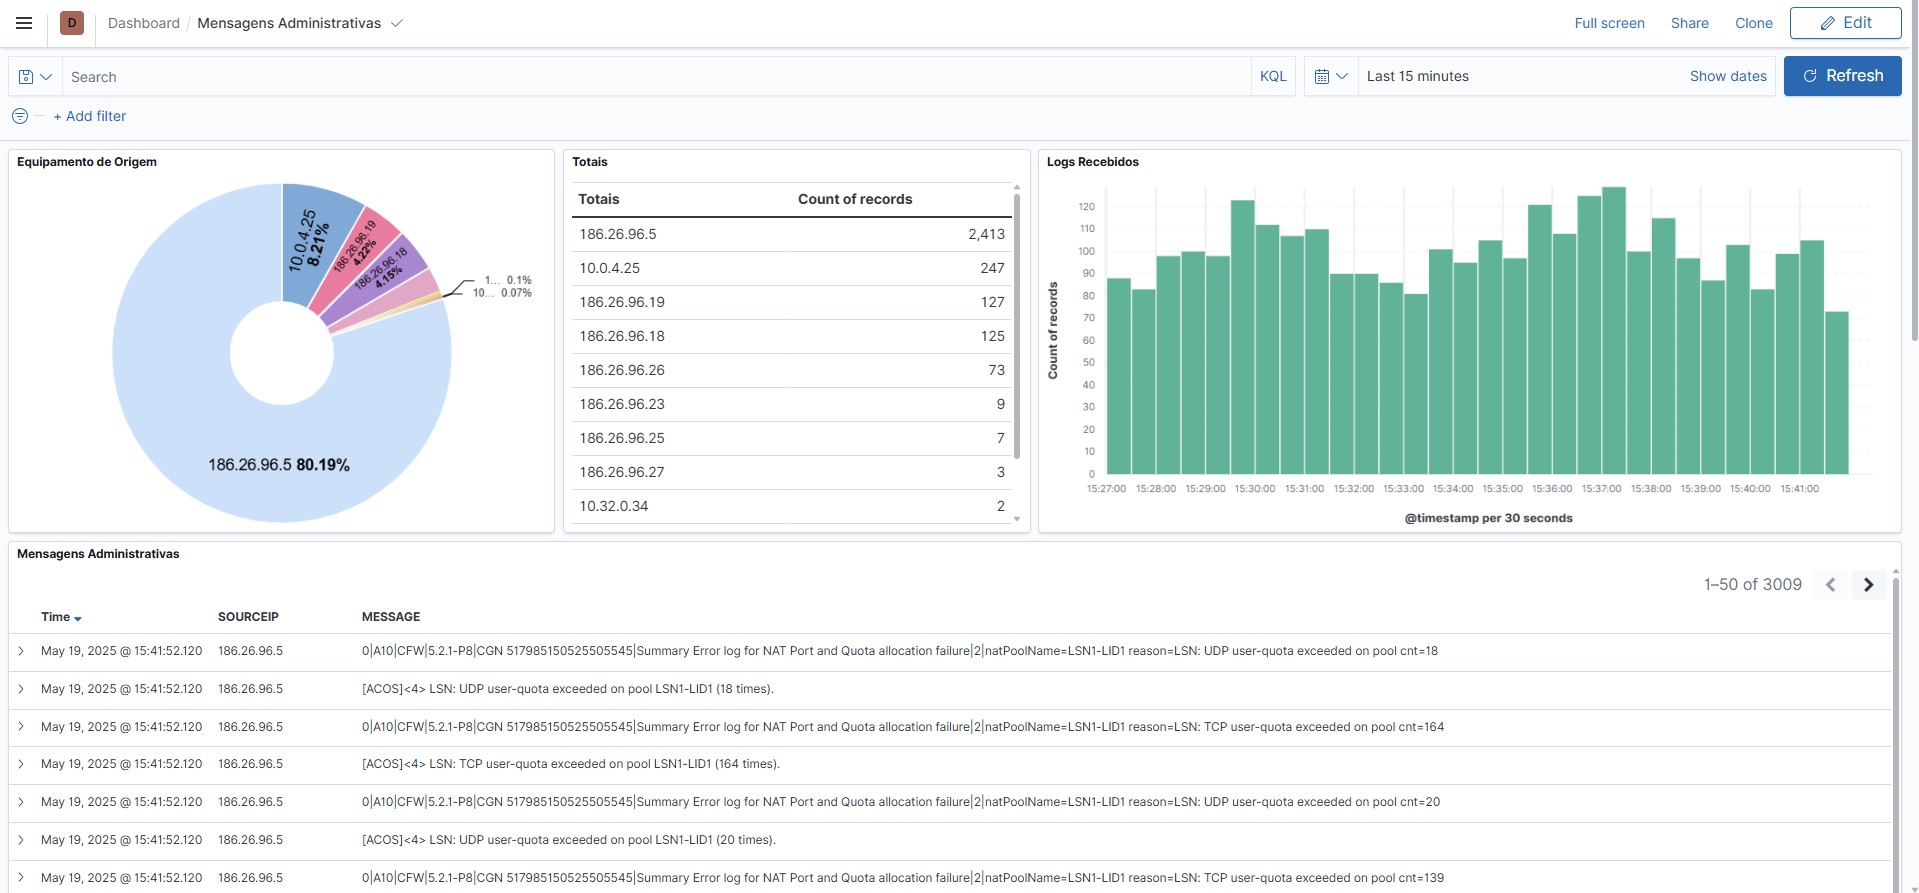1919x893 pixels.
Task: Toggle KQL query language switch
Action: pos(1273,77)
